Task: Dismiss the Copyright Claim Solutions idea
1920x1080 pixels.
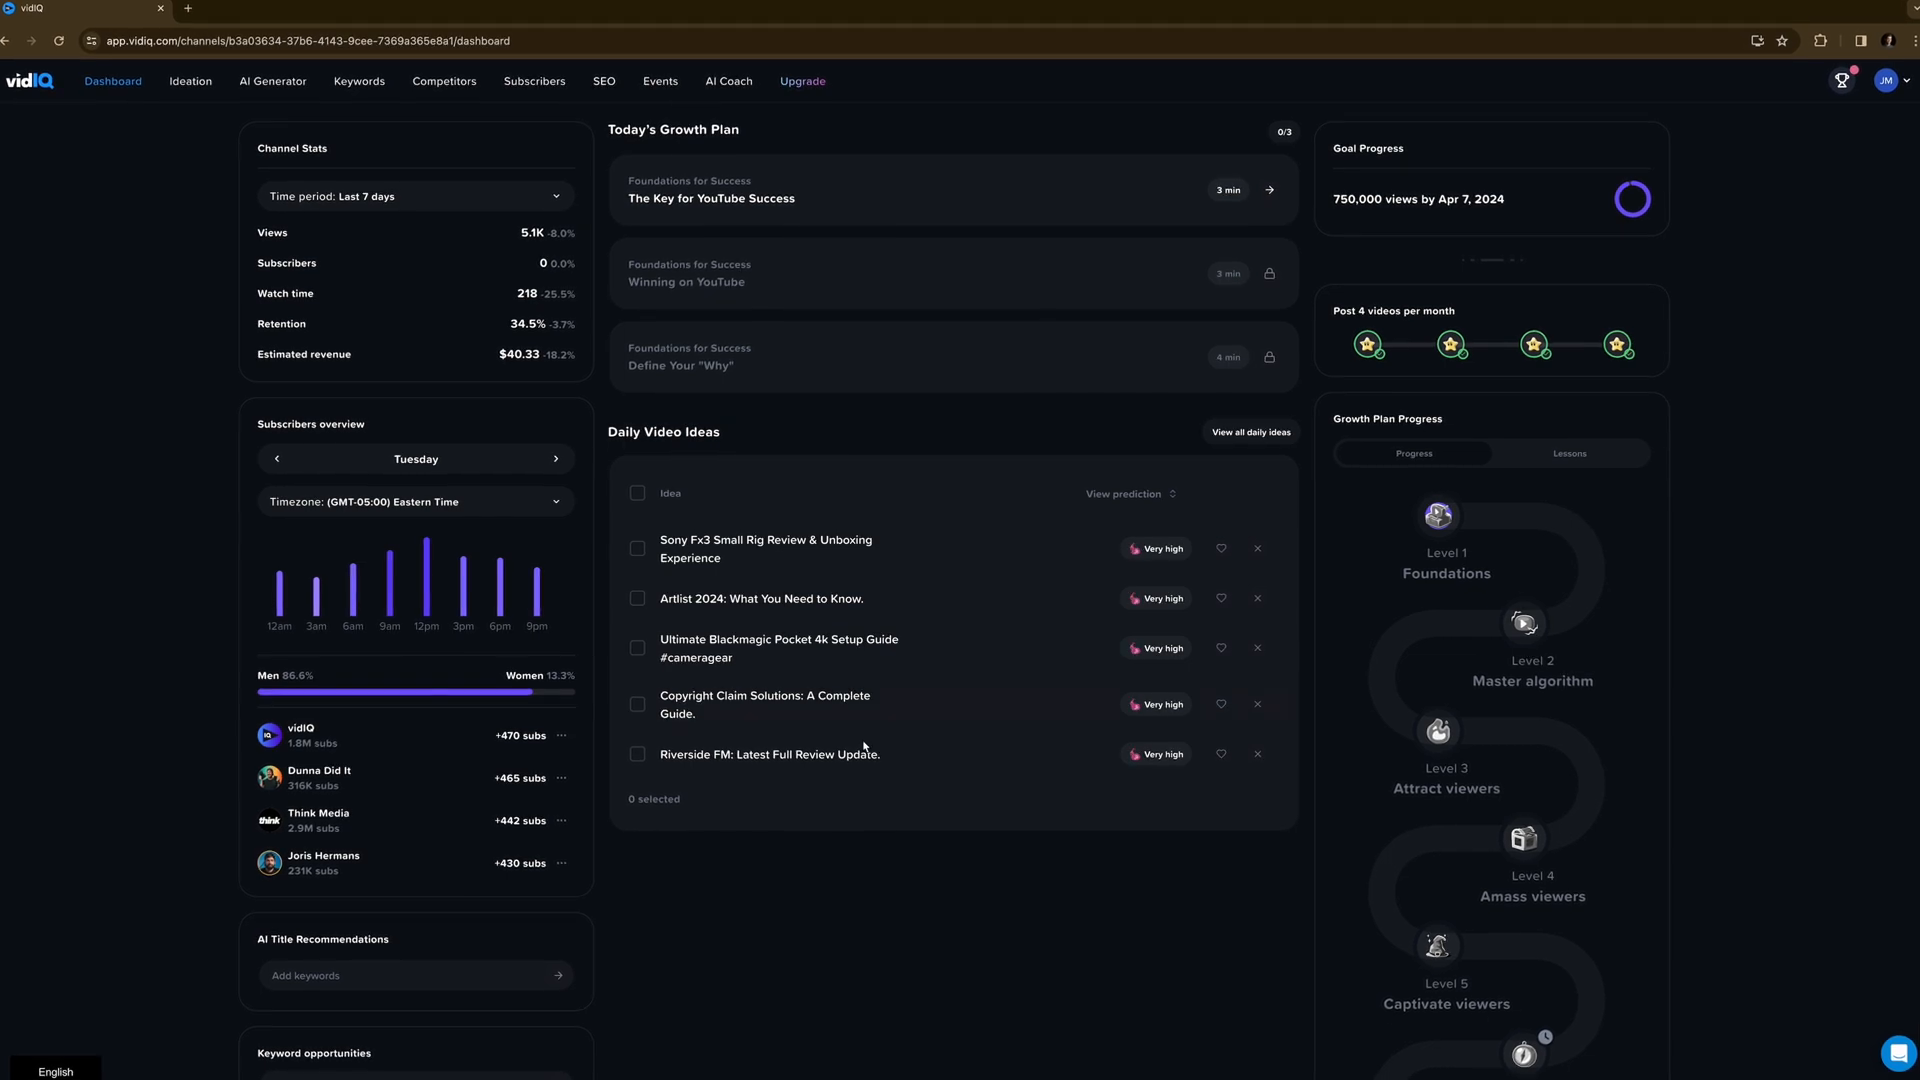Action: tap(1257, 705)
